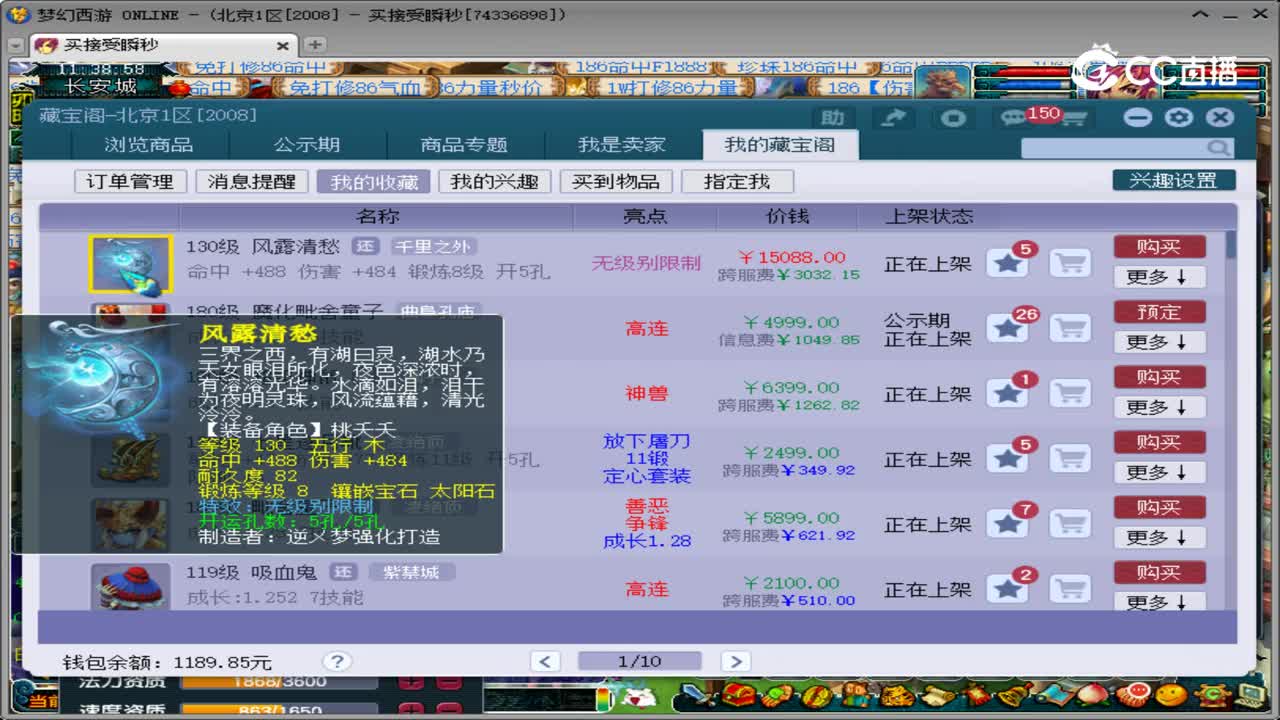Open the shopping cart icon in the title bar
The width and height of the screenshot is (1280, 720).
tap(1073, 118)
